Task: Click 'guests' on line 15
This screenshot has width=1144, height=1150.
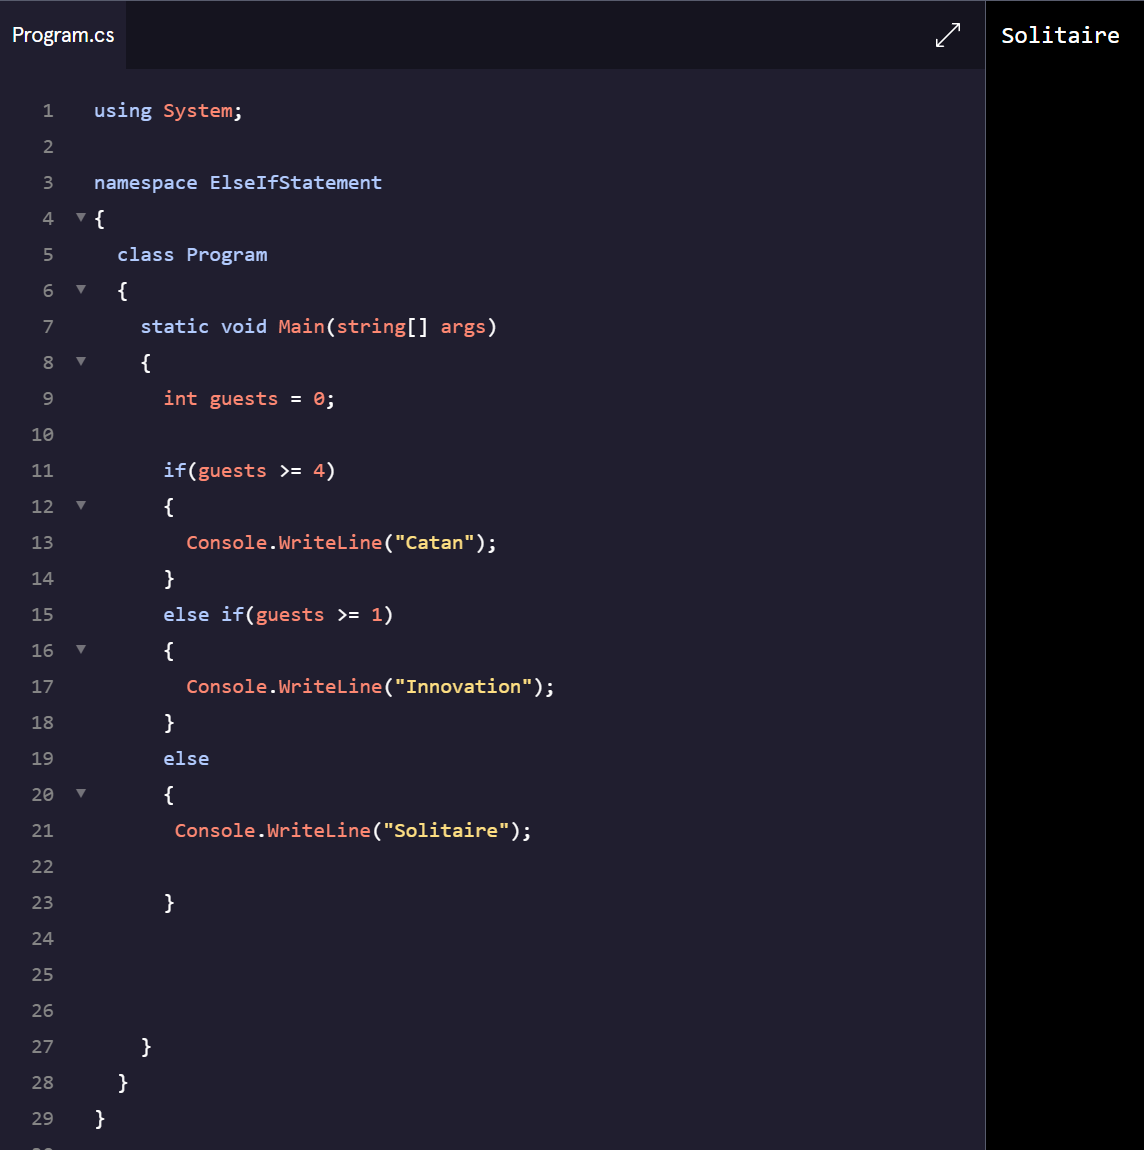Action: click(x=290, y=615)
